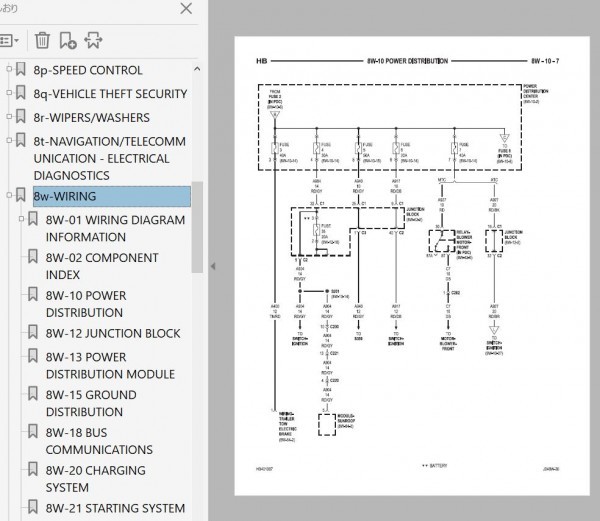Expand the 8q-VEHICLE THEFT SECURITY bookmark
The height and width of the screenshot is (521, 600).
click(x=9, y=93)
